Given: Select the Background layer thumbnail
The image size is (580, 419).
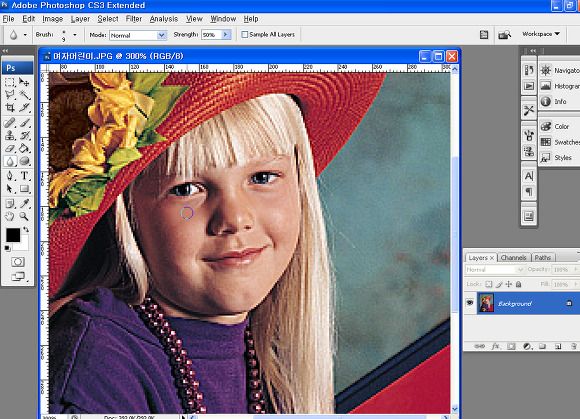Looking at the screenshot, I should click(x=486, y=303).
